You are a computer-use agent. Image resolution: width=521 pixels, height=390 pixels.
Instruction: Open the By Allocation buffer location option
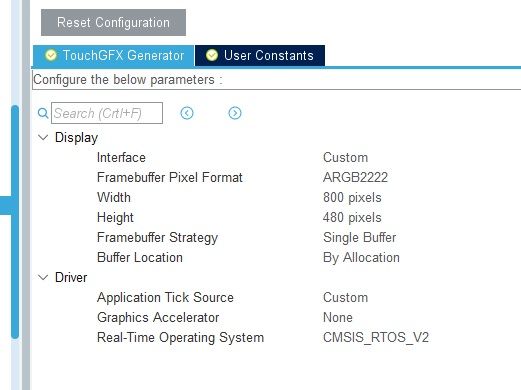click(361, 257)
